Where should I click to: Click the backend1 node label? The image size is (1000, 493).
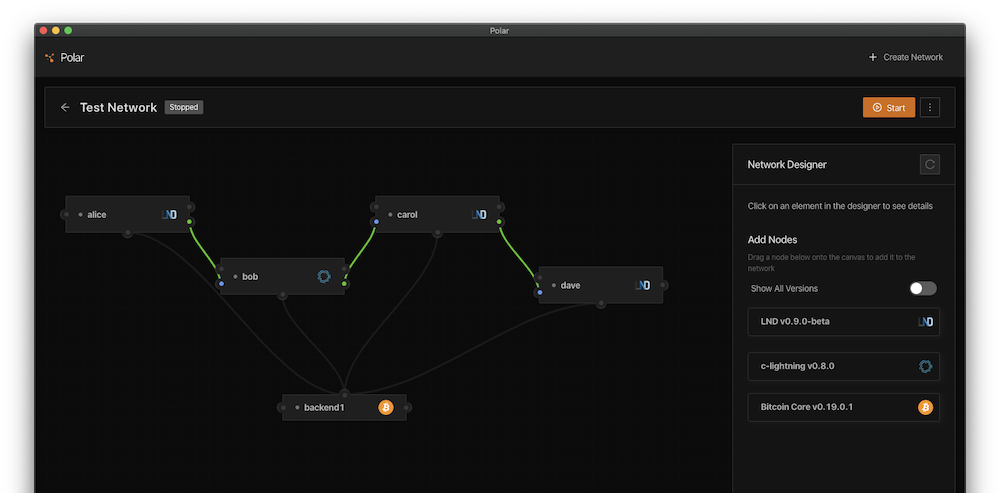click(324, 408)
